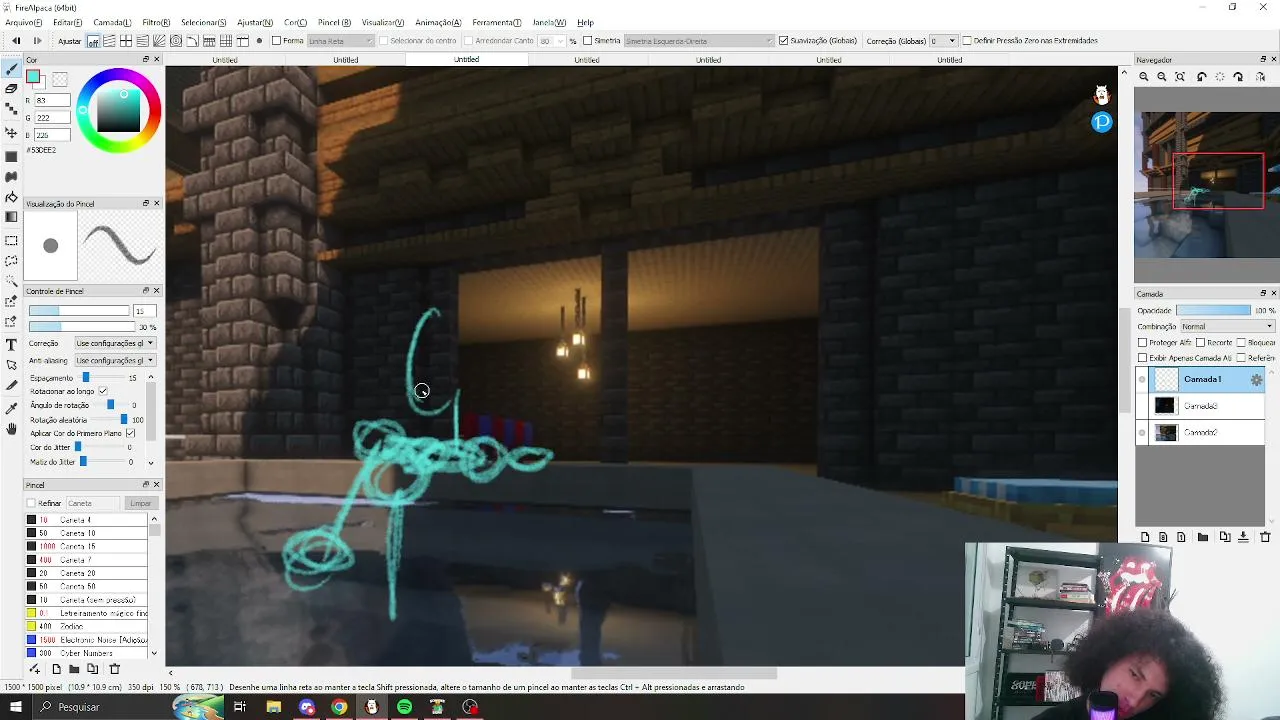The height and width of the screenshot is (720, 1280).
Task: Click the undo arrow in the toolbar
Action: tap(16, 41)
